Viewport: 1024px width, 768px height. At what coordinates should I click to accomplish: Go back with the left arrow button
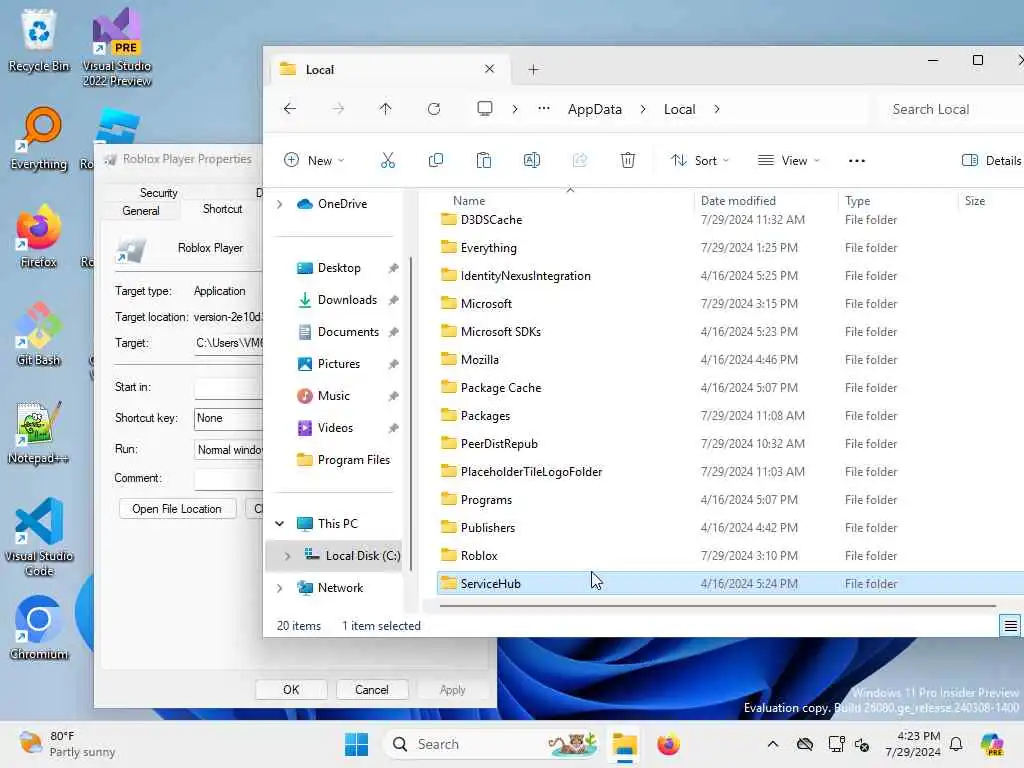(290, 109)
